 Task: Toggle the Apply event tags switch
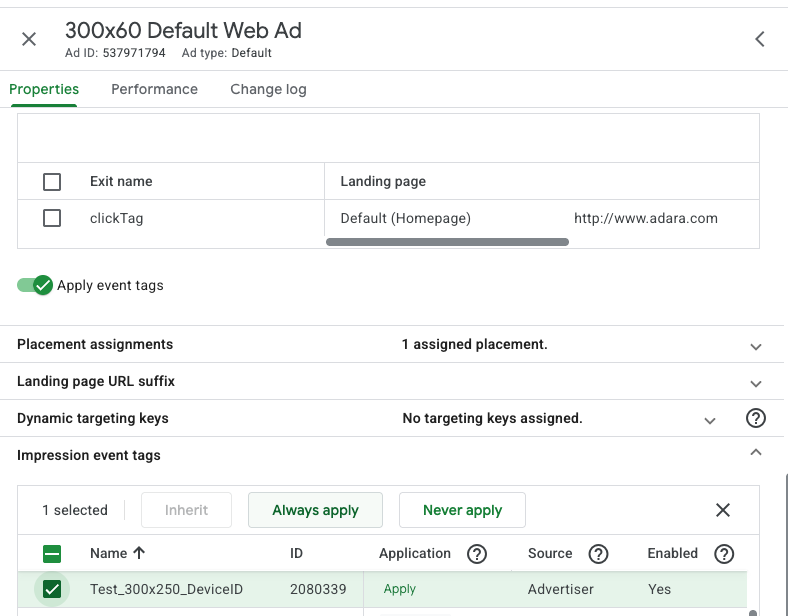click(35, 285)
